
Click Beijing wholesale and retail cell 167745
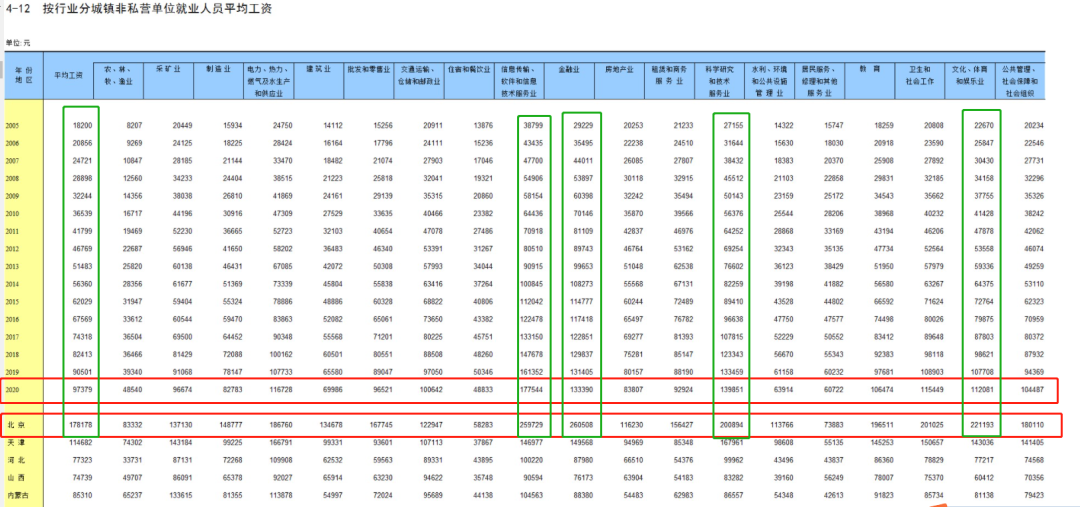pyautogui.click(x=380, y=426)
